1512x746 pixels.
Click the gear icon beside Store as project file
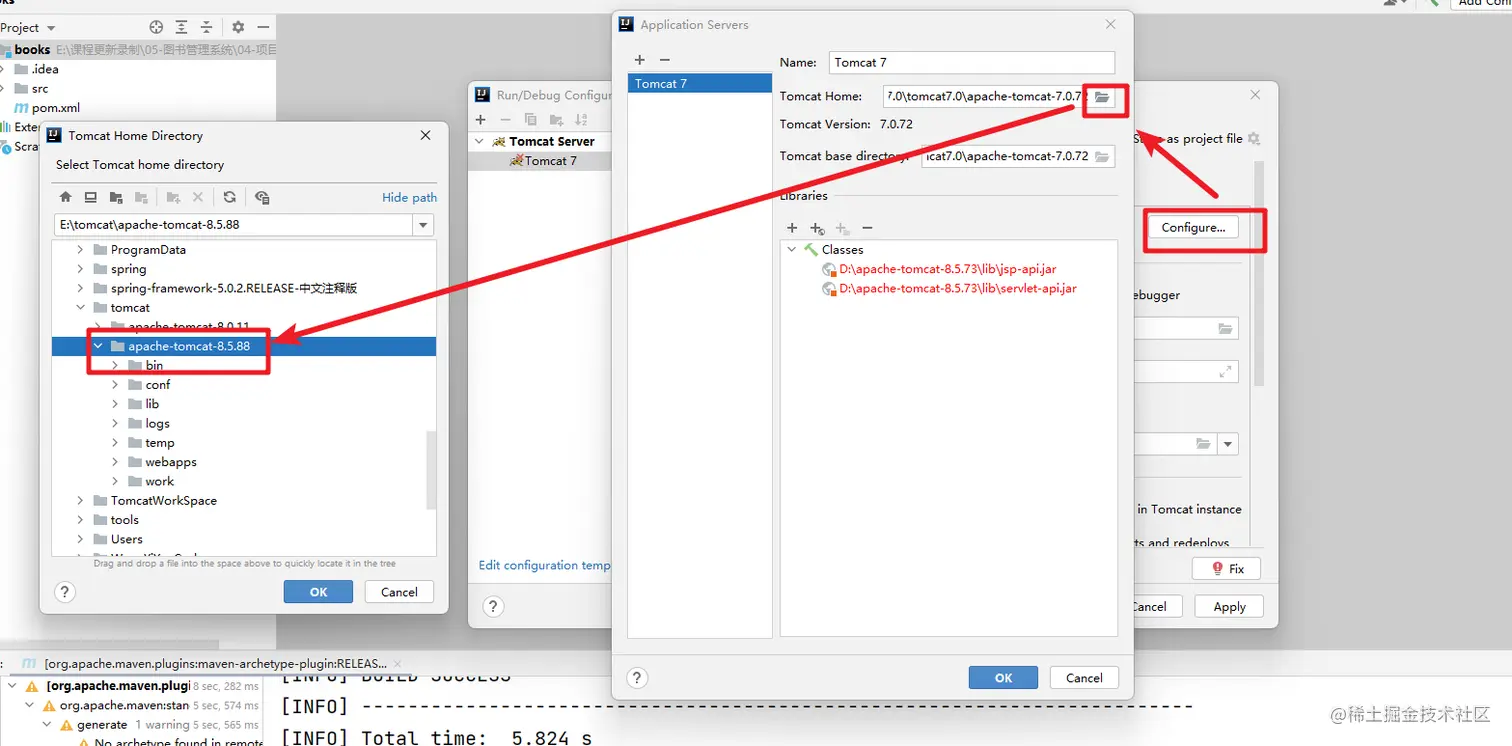(1254, 139)
